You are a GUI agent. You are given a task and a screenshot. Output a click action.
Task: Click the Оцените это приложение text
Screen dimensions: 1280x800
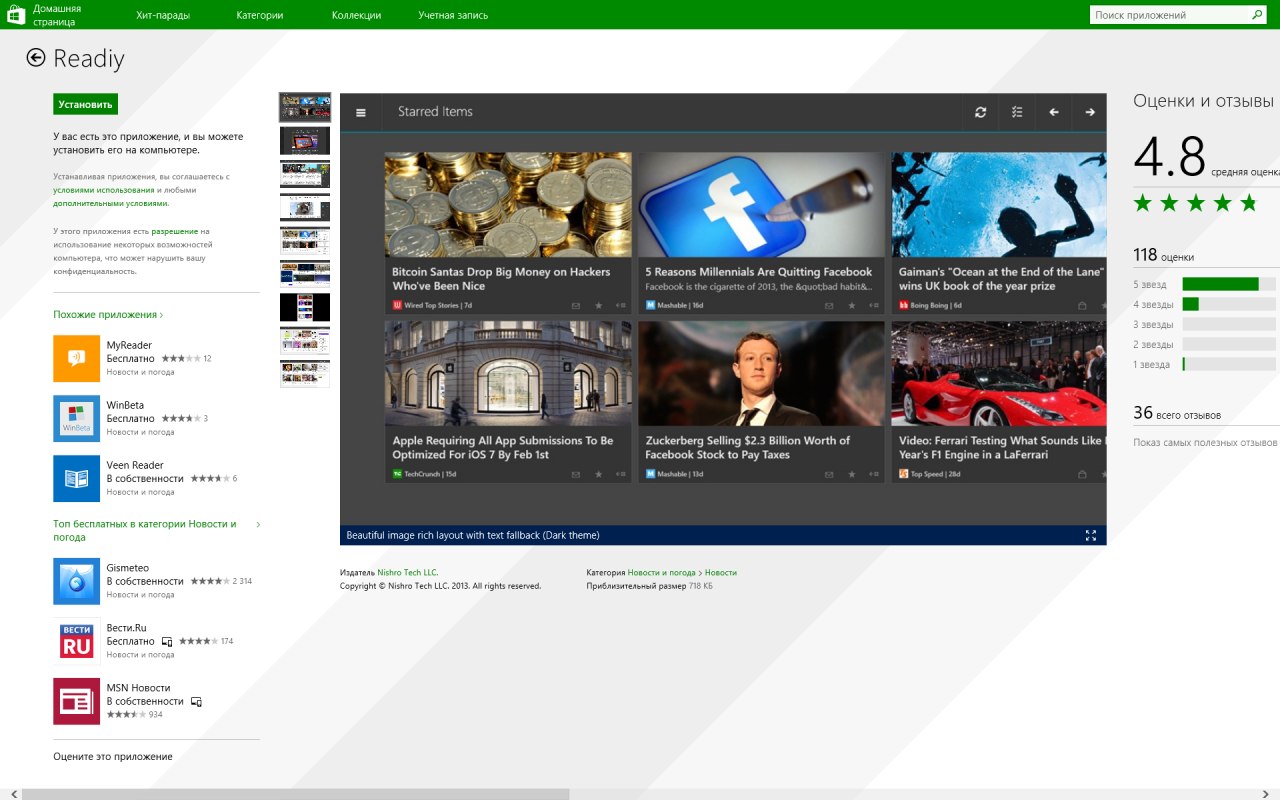click(113, 757)
